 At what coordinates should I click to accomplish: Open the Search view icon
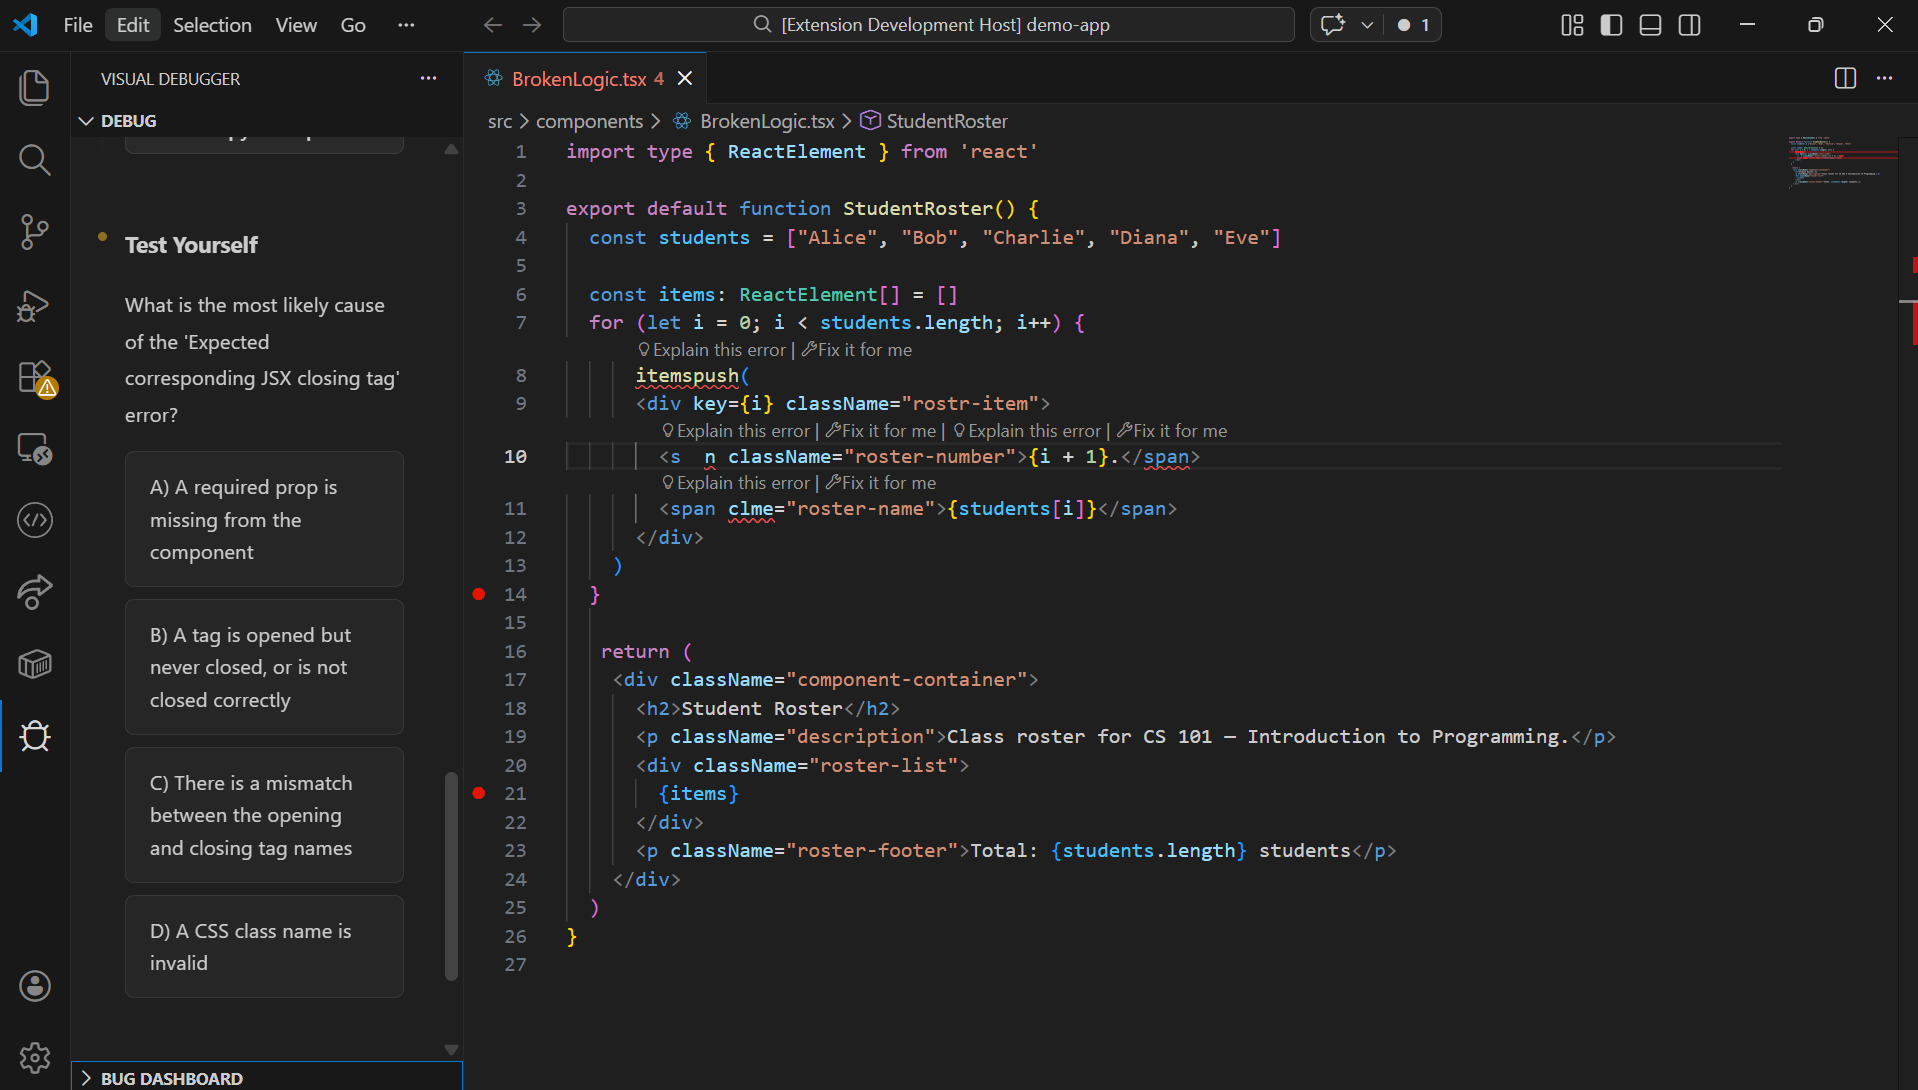[x=35, y=160]
